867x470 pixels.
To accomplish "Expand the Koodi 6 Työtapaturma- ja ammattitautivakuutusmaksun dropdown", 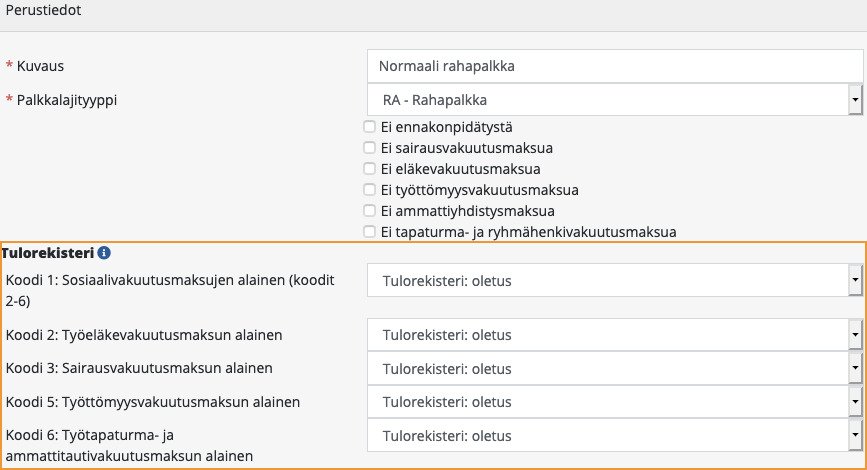I will click(614, 436).
